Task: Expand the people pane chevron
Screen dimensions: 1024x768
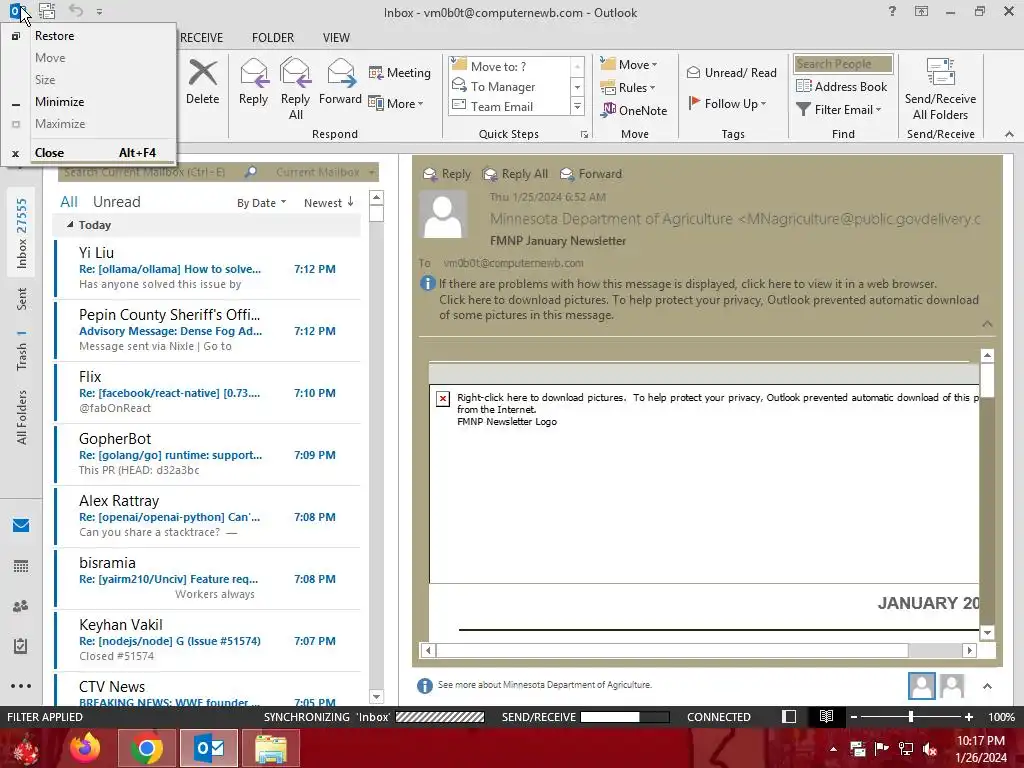Action: tap(987, 686)
